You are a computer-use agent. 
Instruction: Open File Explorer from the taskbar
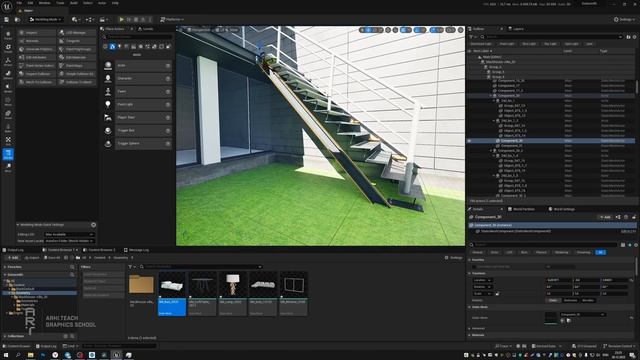(30, 355)
